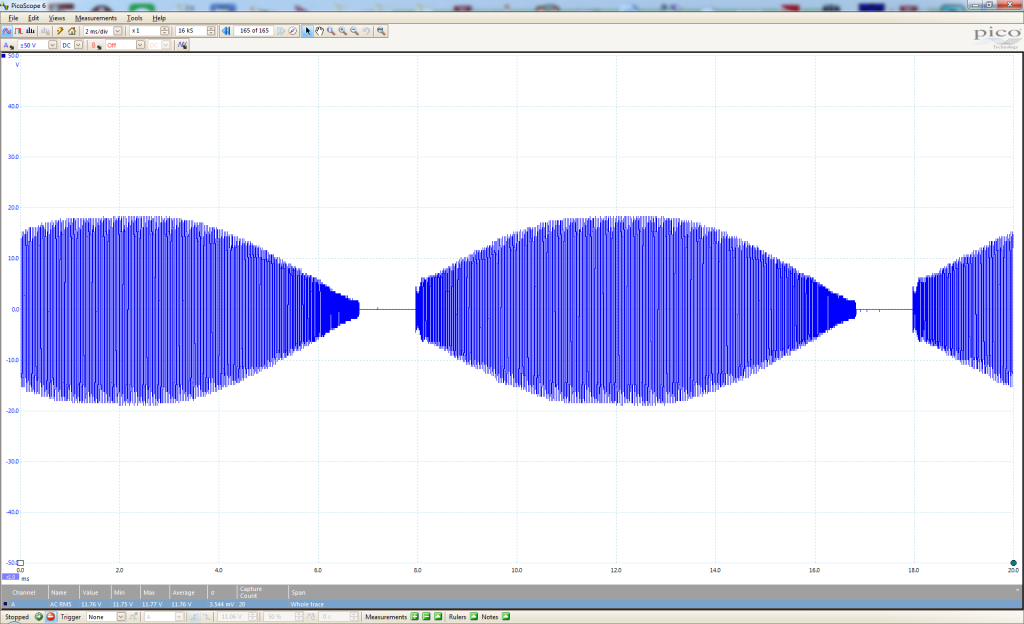The height and width of the screenshot is (624, 1024).
Task: Open the Views menu
Action: tap(57, 18)
